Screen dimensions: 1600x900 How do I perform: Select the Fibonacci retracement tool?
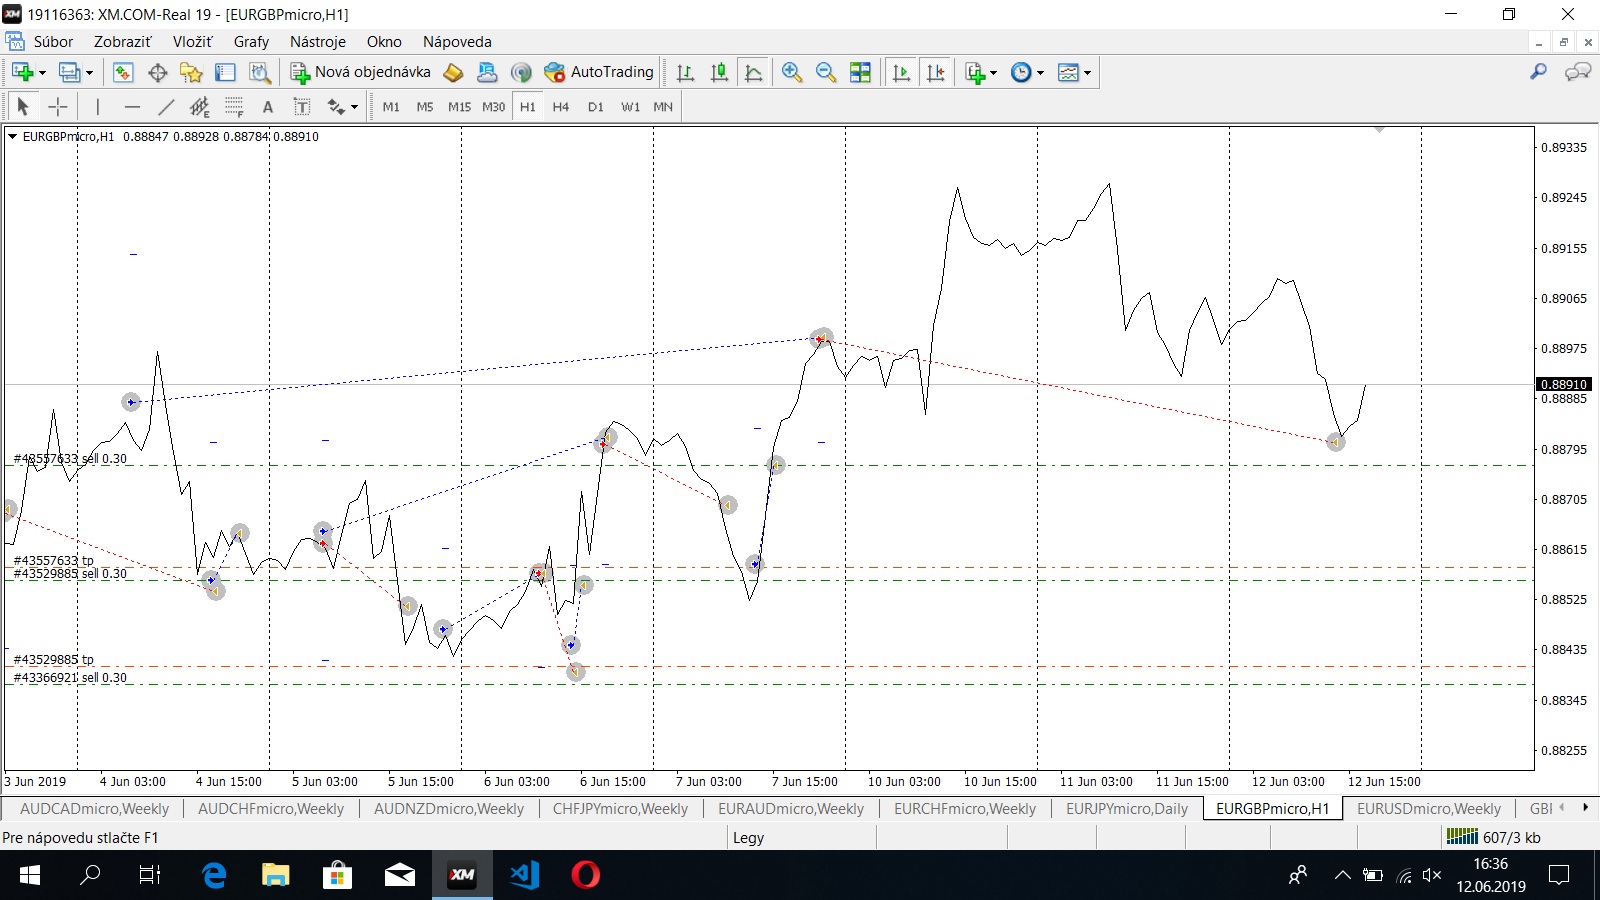[x=234, y=107]
